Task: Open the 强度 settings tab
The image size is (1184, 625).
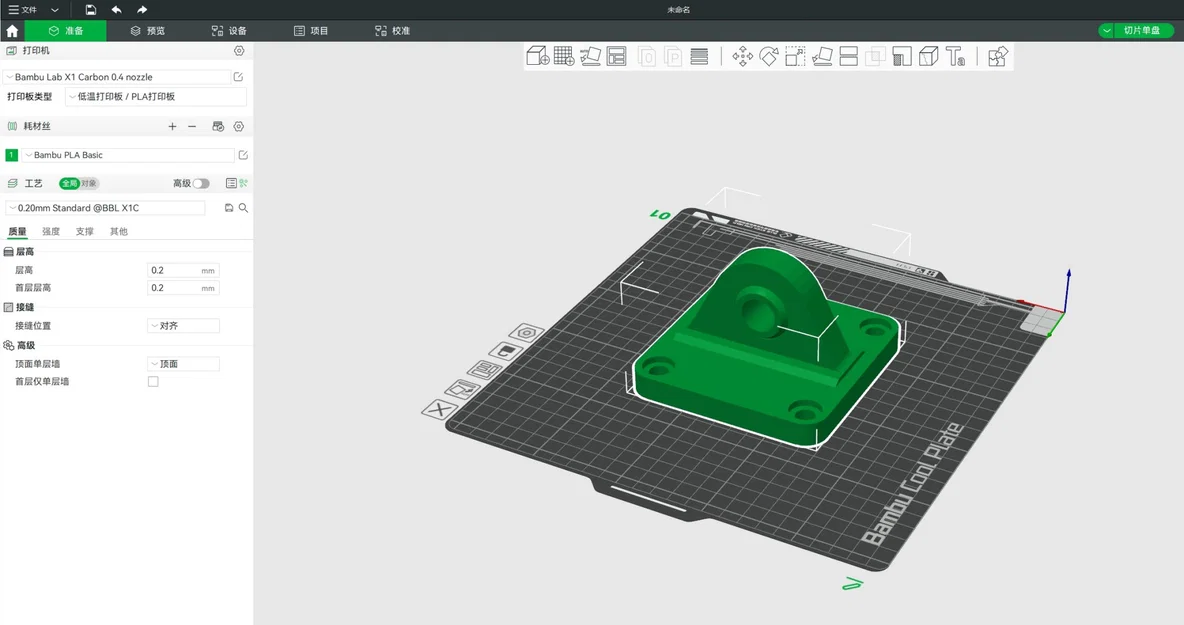Action: [x=51, y=232]
